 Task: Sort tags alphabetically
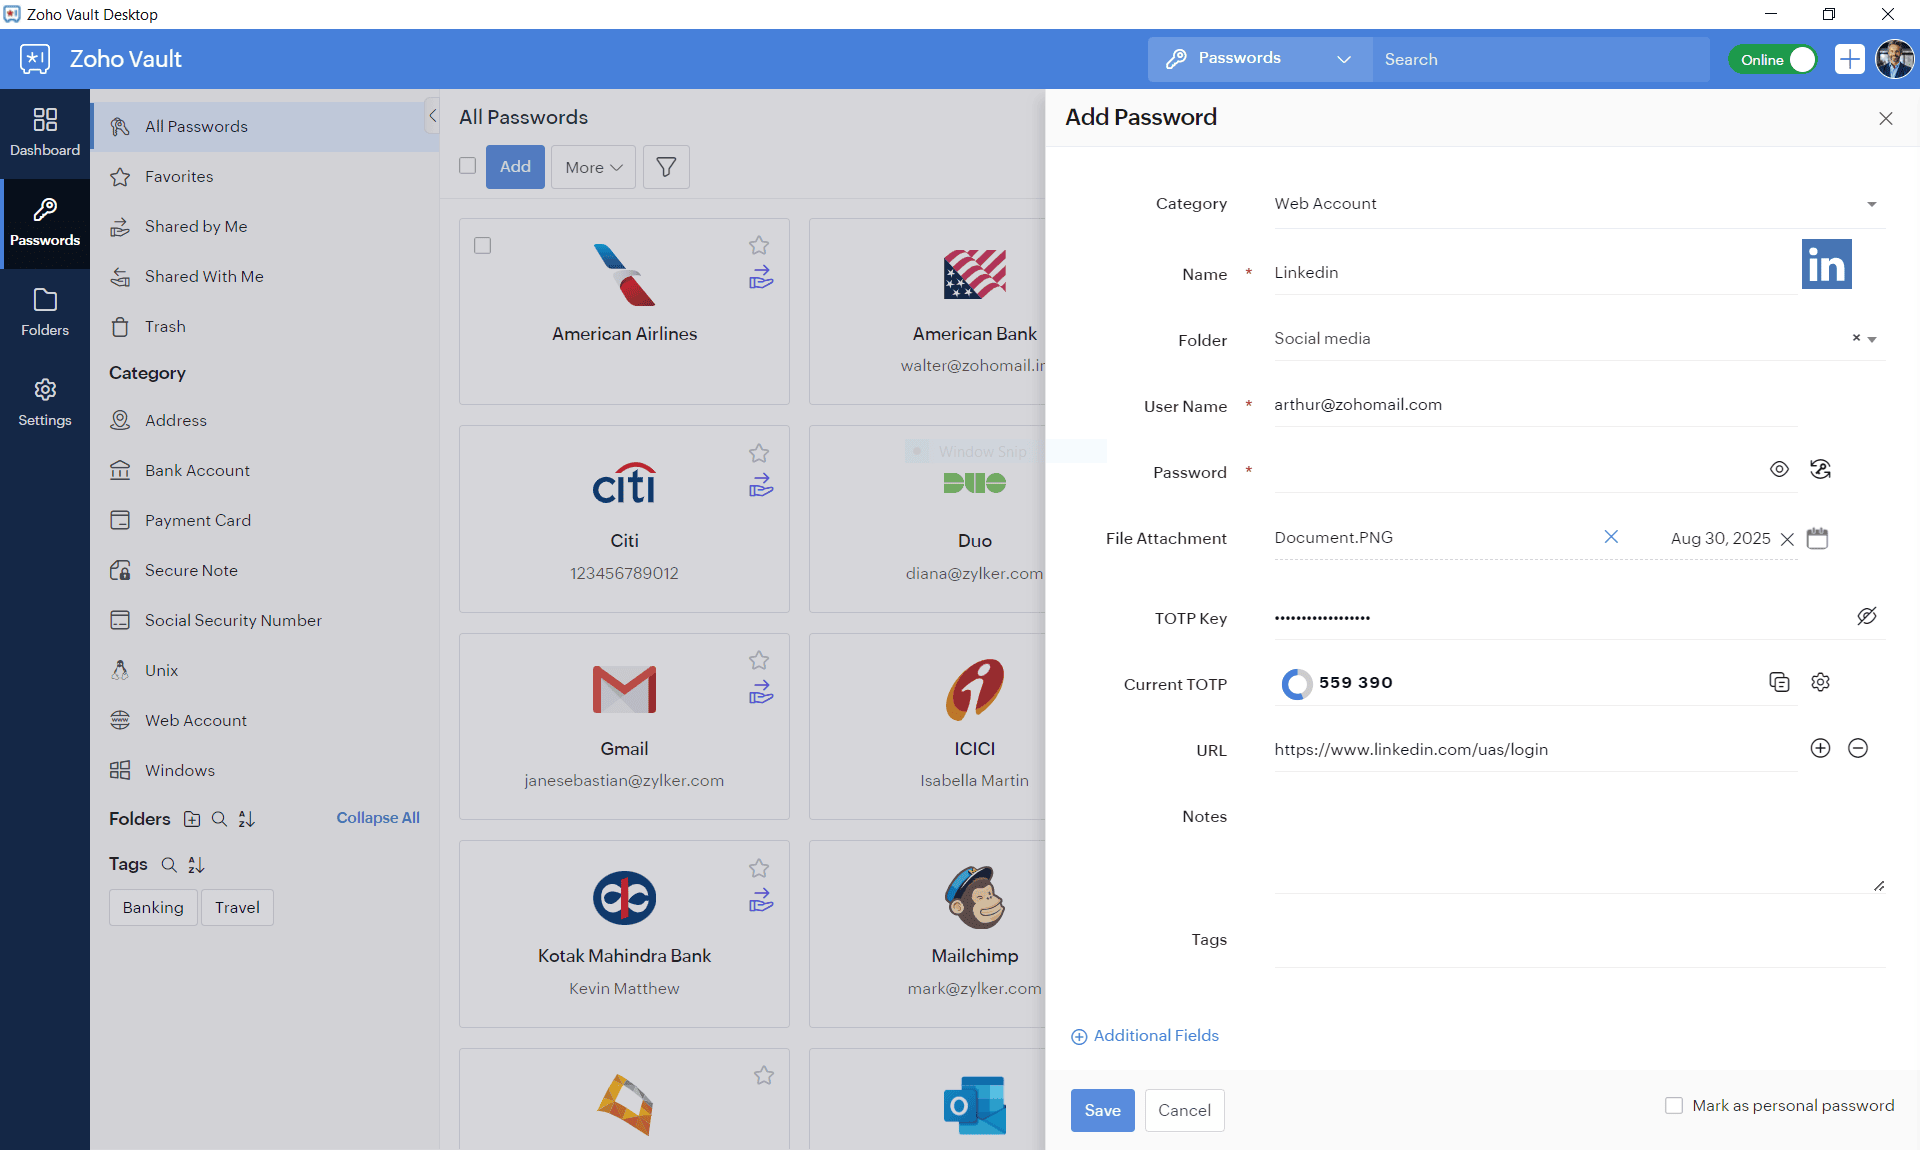click(x=196, y=864)
